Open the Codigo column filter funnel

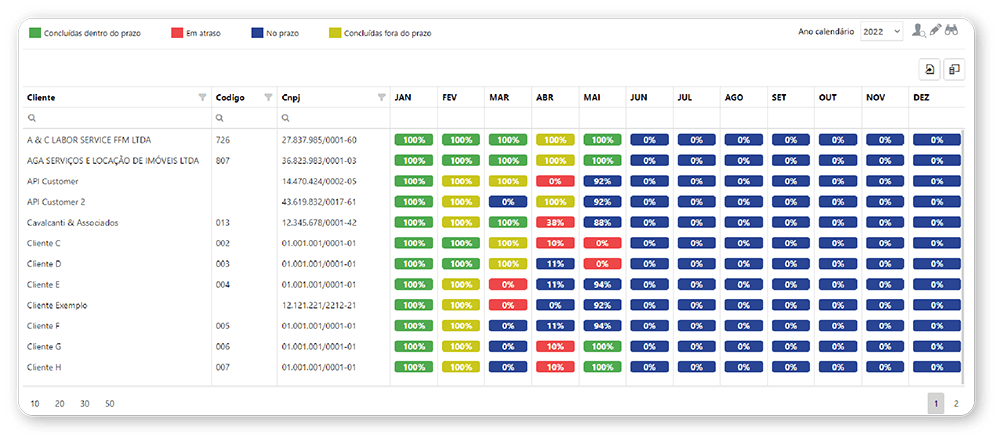coord(268,98)
